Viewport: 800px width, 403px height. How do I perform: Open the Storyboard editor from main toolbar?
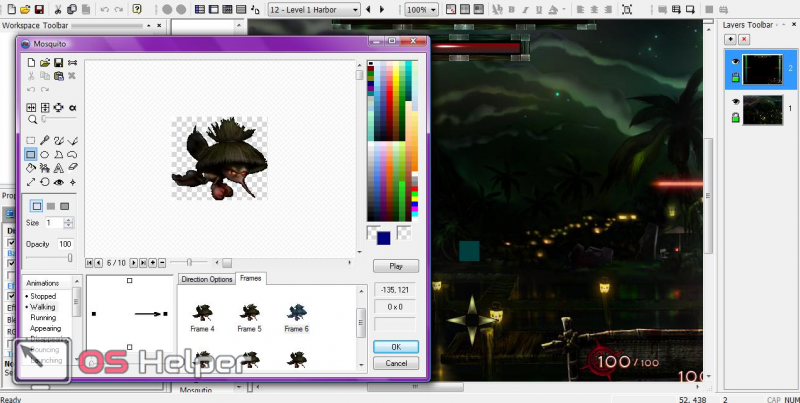199,10
